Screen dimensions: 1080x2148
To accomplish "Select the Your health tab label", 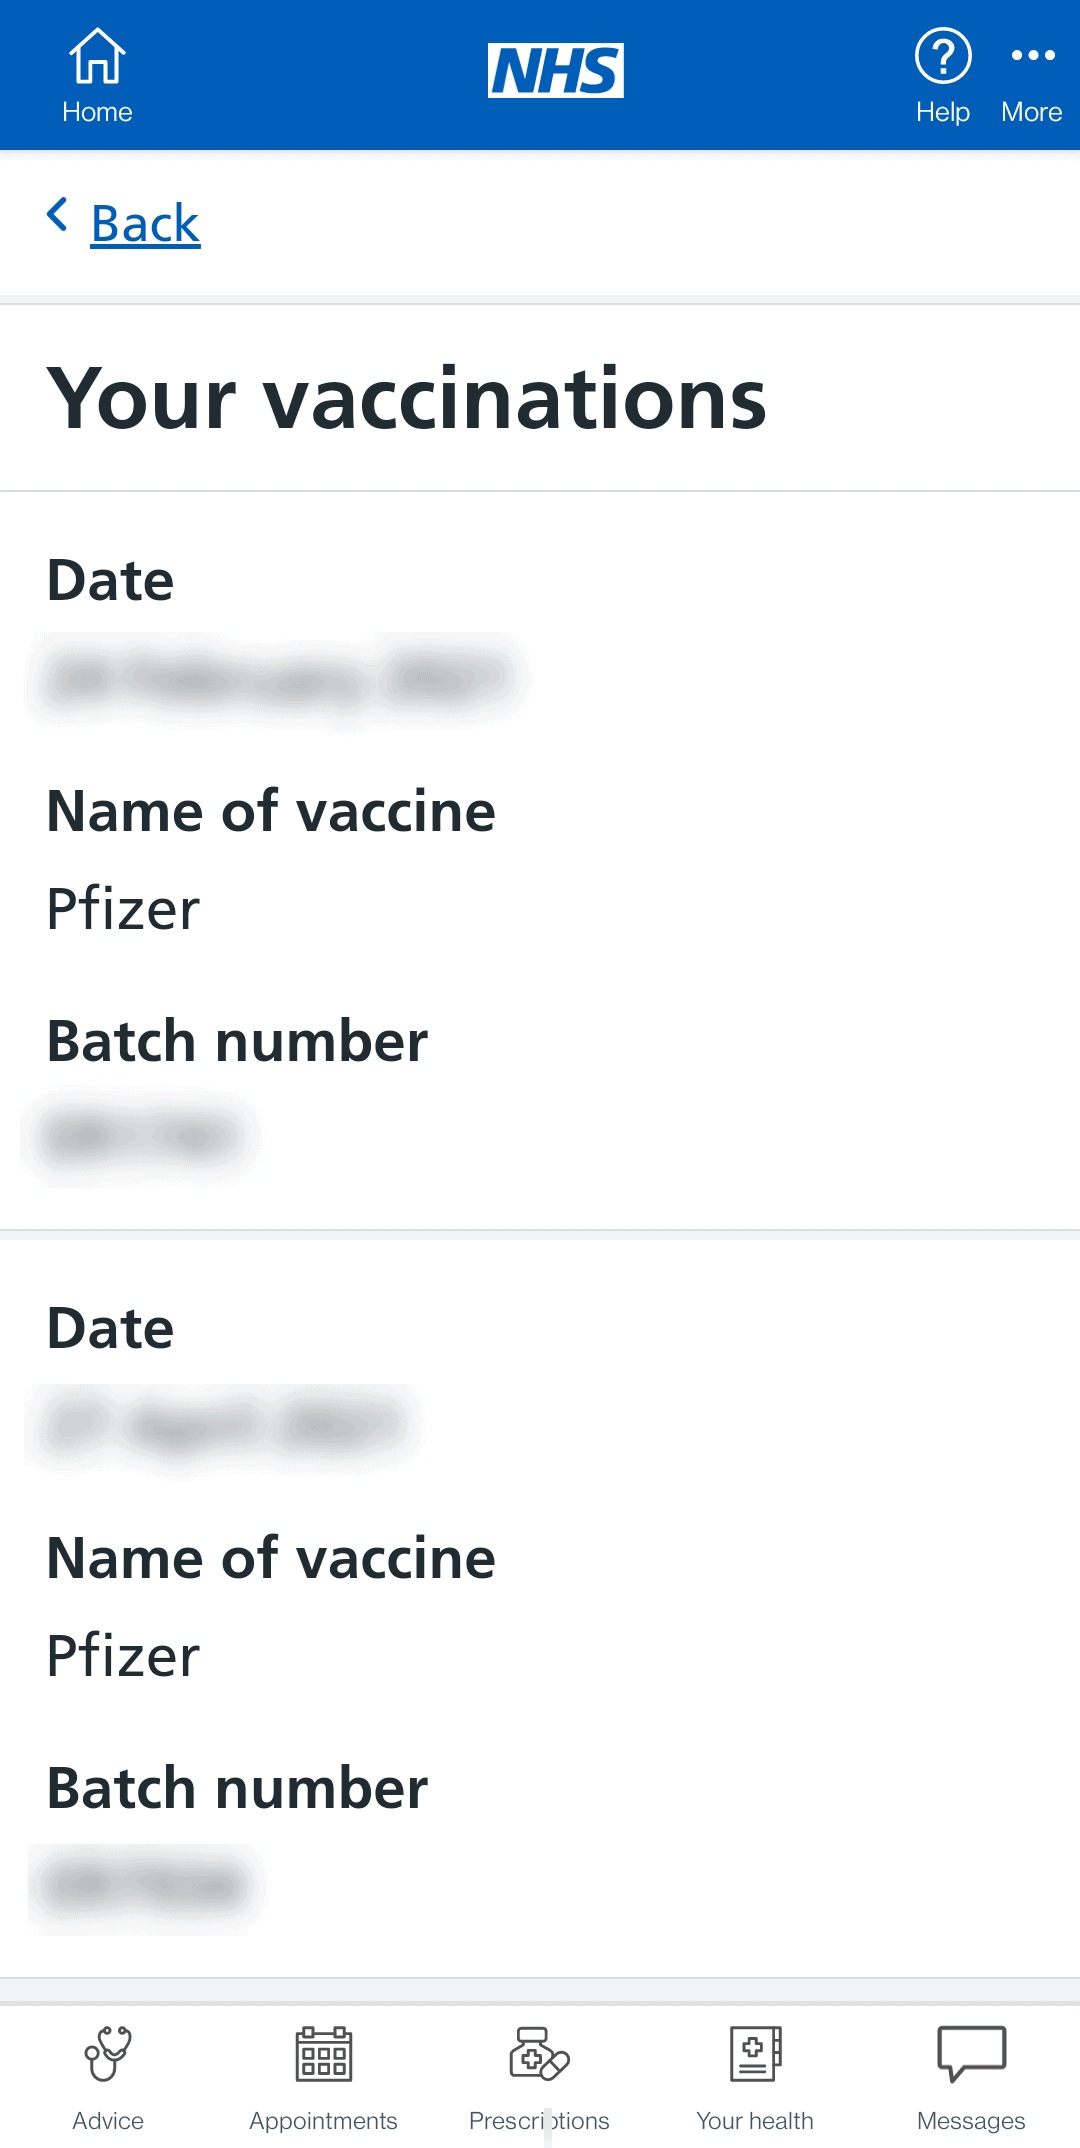I will [x=755, y=2121].
